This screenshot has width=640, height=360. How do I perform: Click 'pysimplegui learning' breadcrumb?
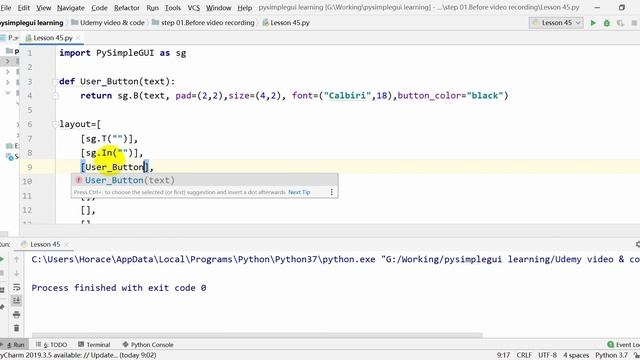point(32,23)
